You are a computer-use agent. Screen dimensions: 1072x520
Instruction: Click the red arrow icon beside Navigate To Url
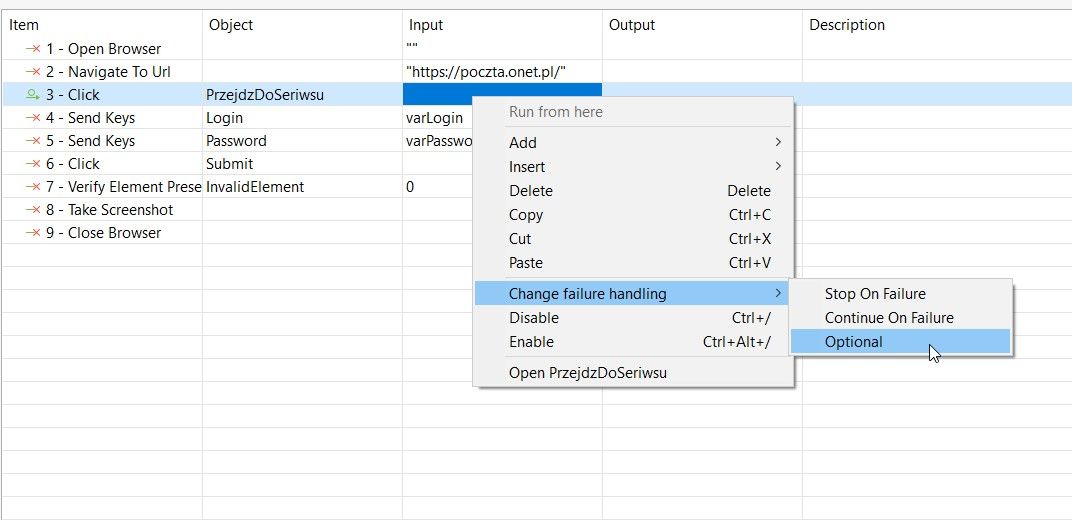(33, 72)
